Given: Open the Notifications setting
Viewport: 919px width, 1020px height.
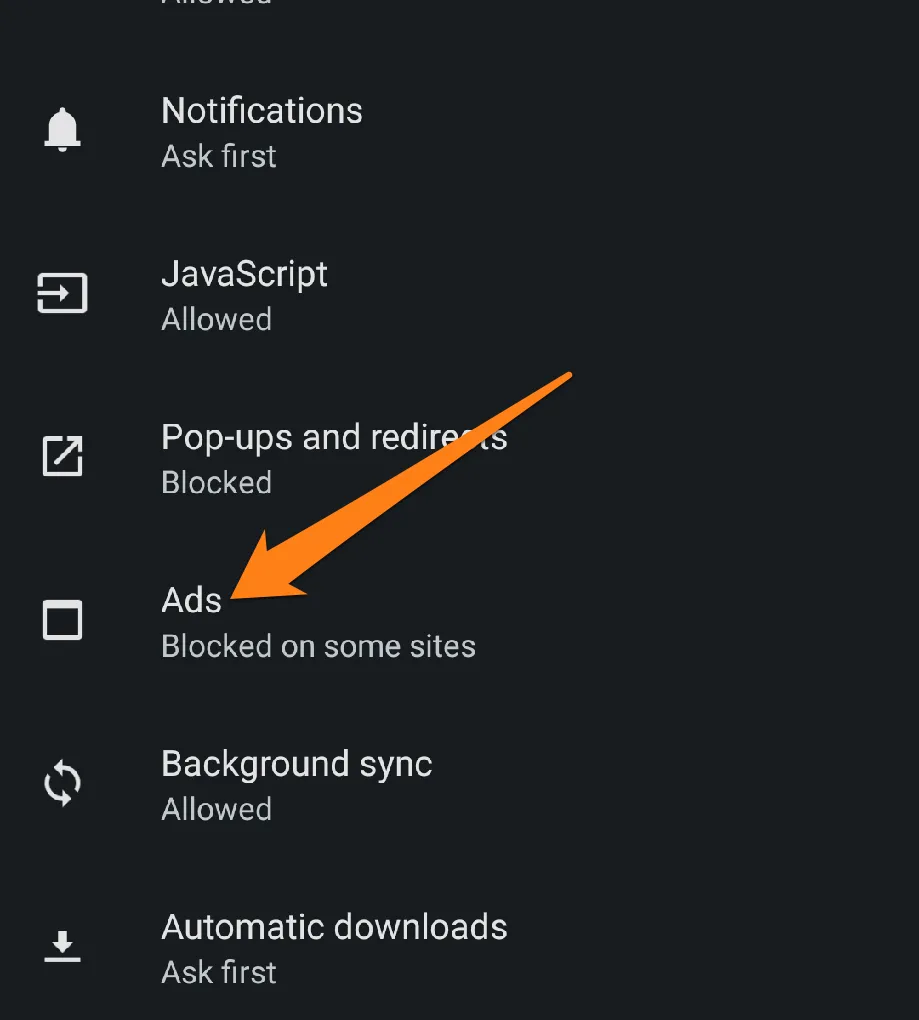Looking at the screenshot, I should click(459, 133).
